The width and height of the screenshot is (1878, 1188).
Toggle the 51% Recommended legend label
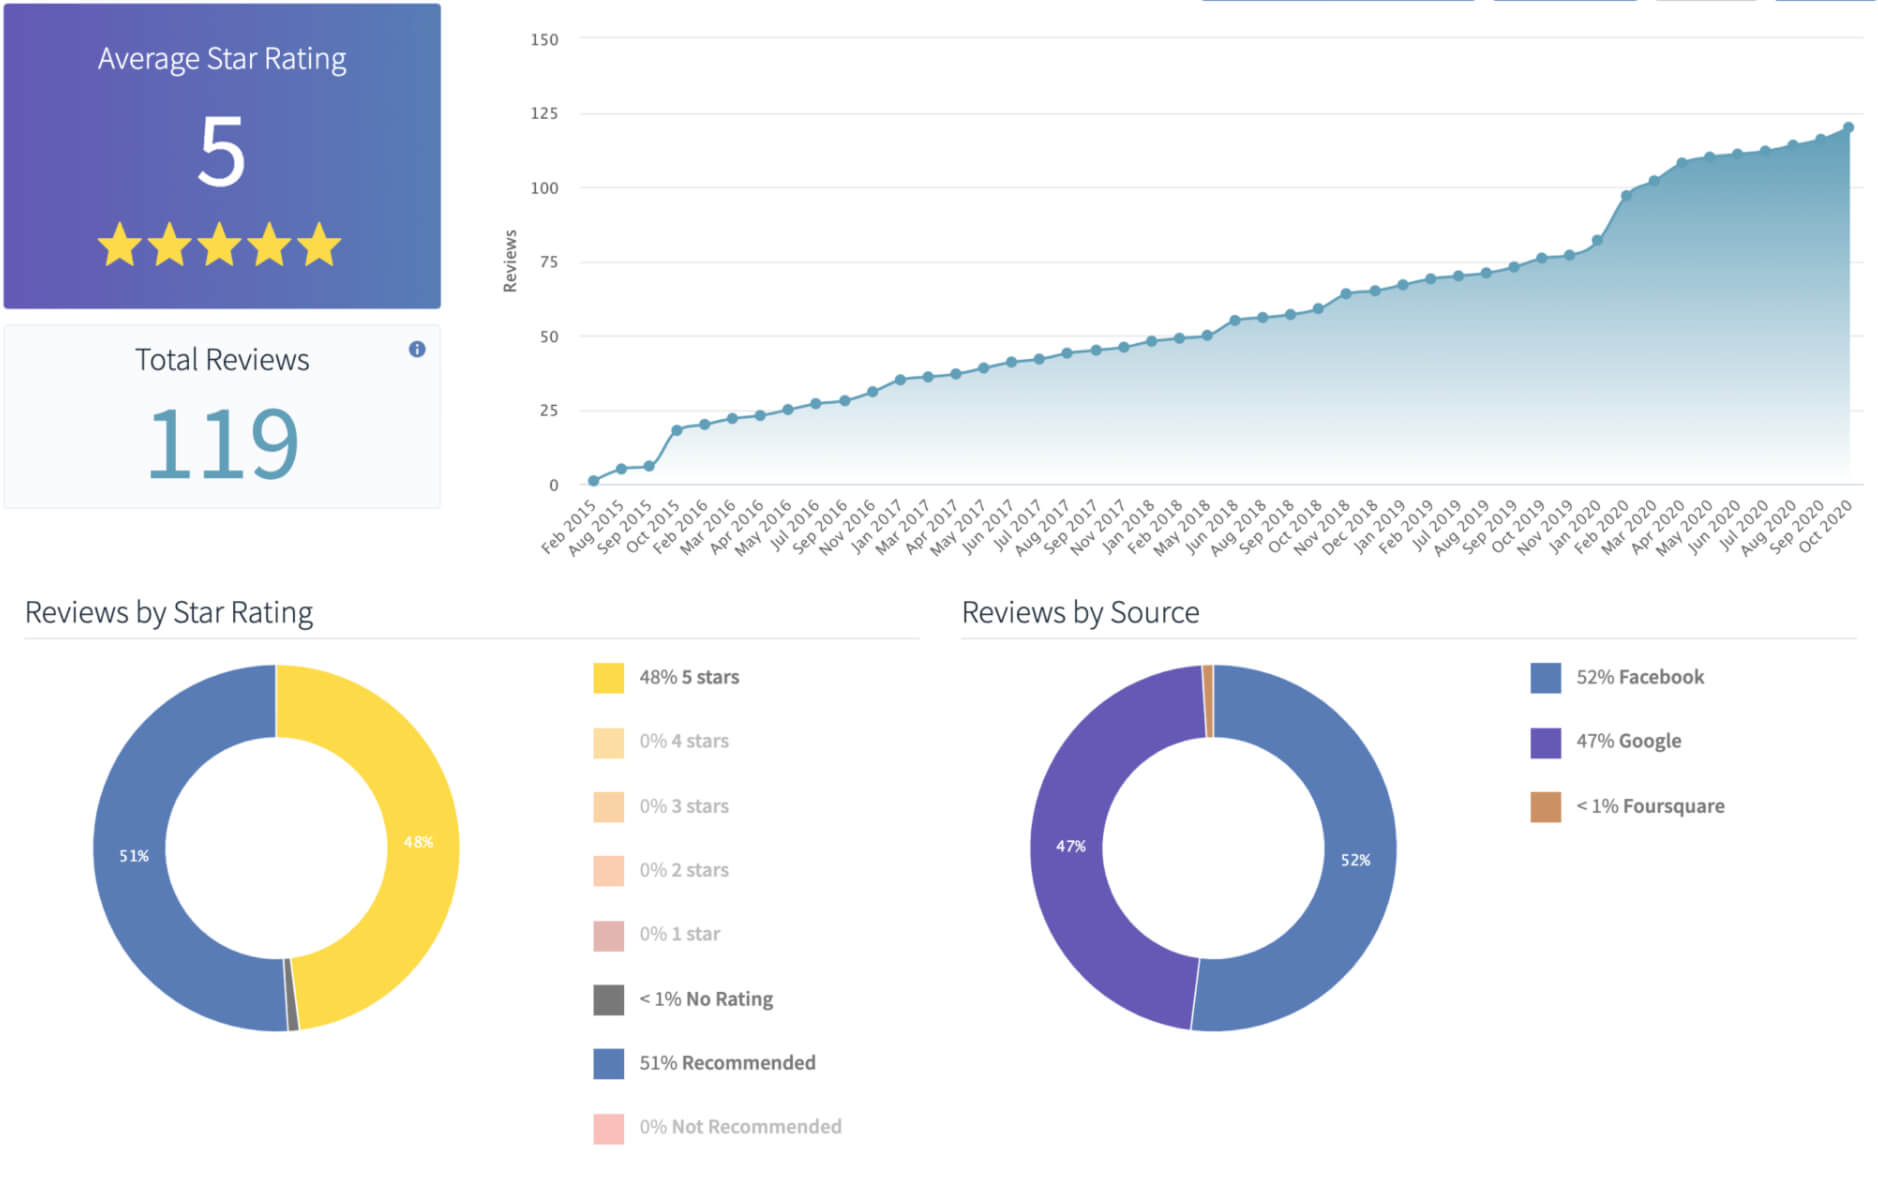click(727, 1063)
